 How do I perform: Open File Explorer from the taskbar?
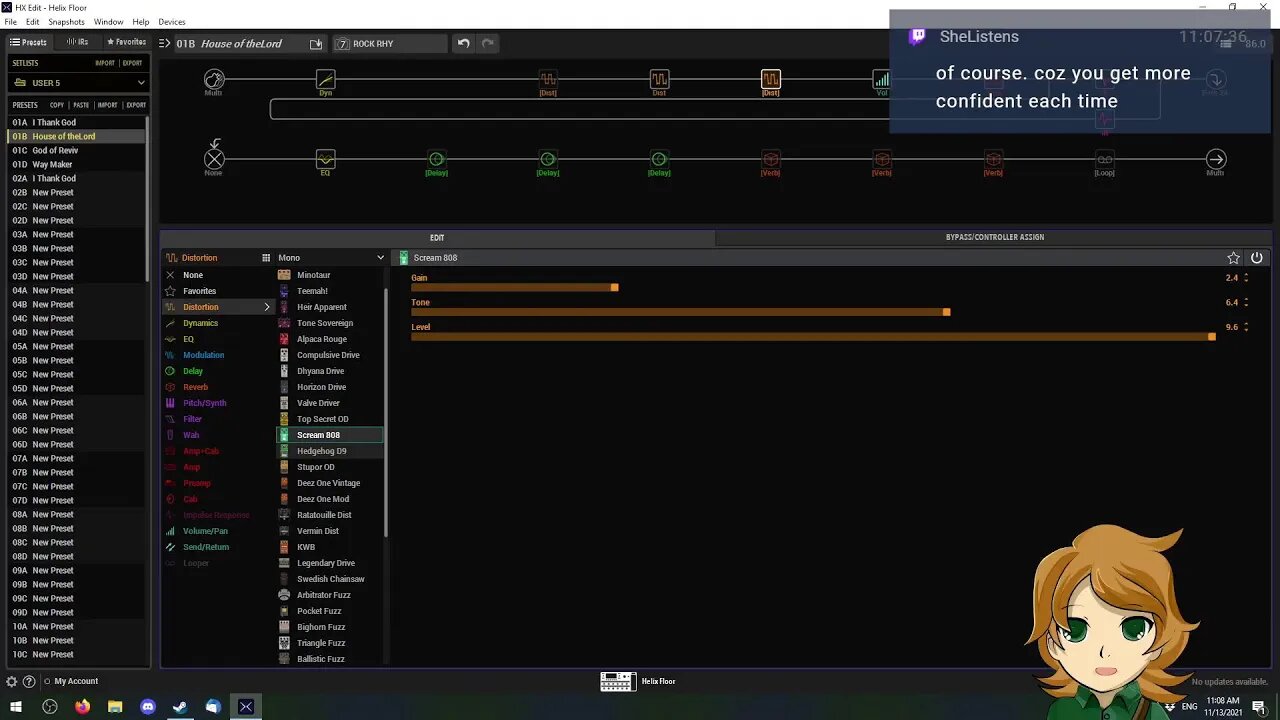click(115, 707)
